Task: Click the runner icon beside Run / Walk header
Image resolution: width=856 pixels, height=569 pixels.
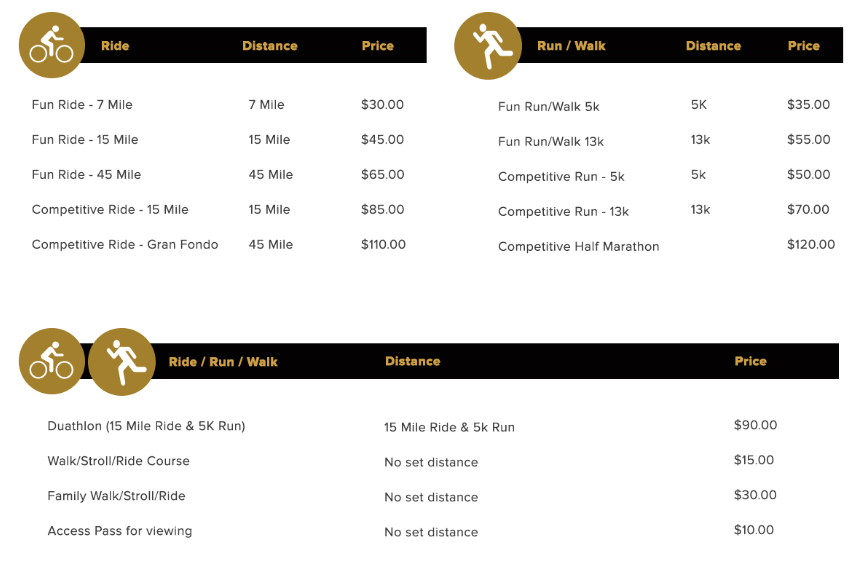Action: tap(488, 45)
